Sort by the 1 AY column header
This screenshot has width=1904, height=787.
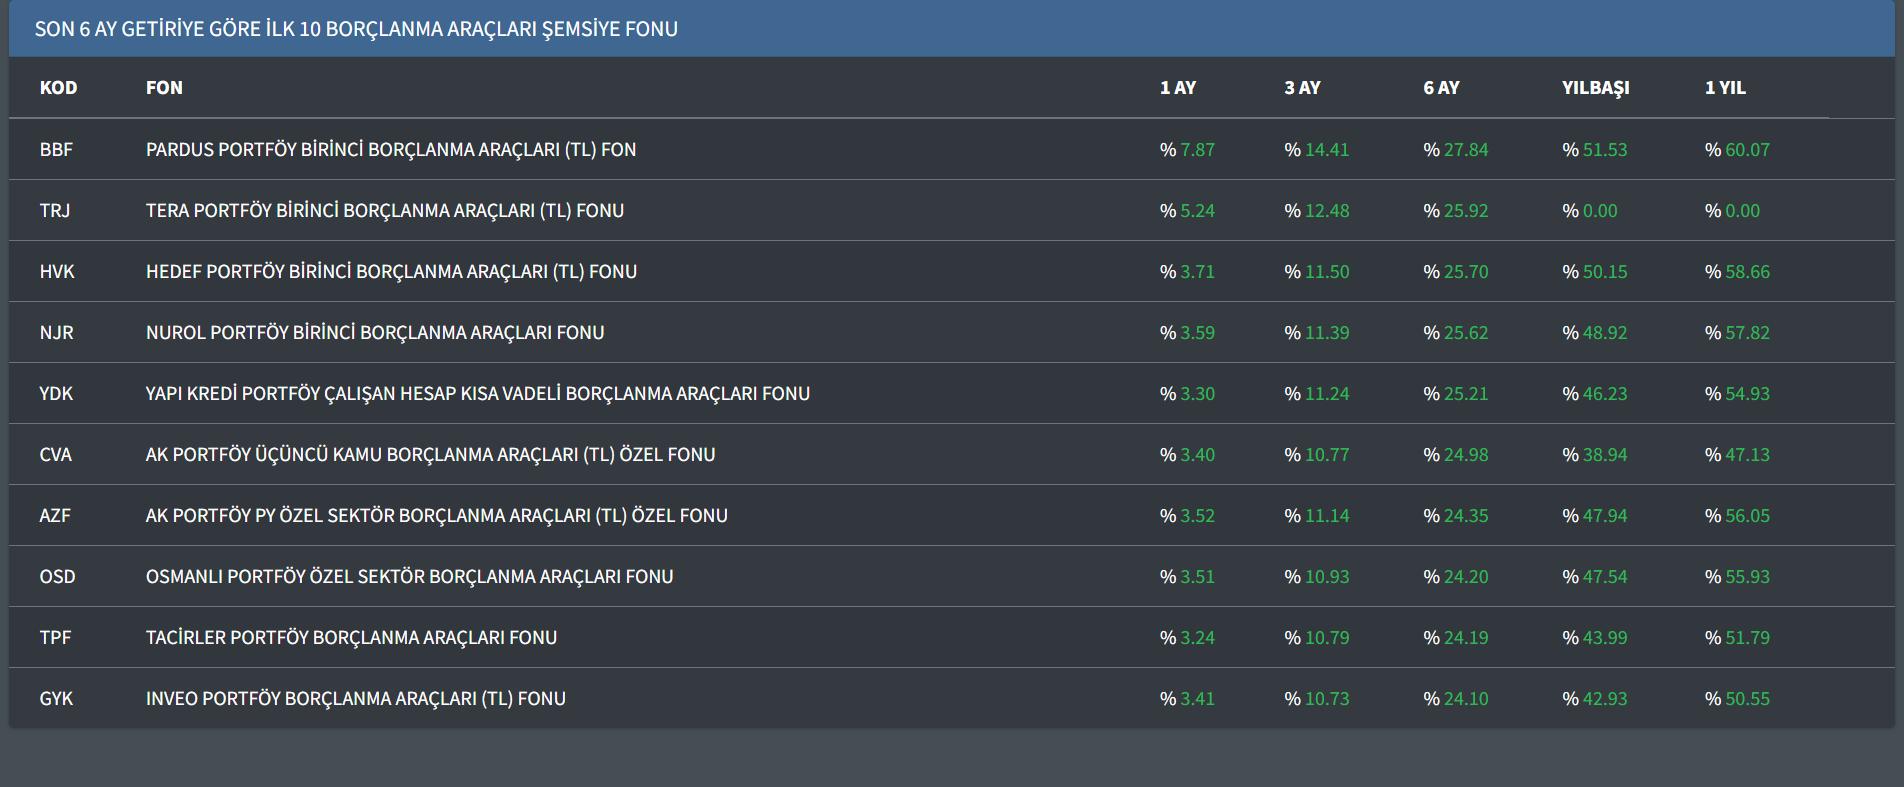click(x=1177, y=88)
